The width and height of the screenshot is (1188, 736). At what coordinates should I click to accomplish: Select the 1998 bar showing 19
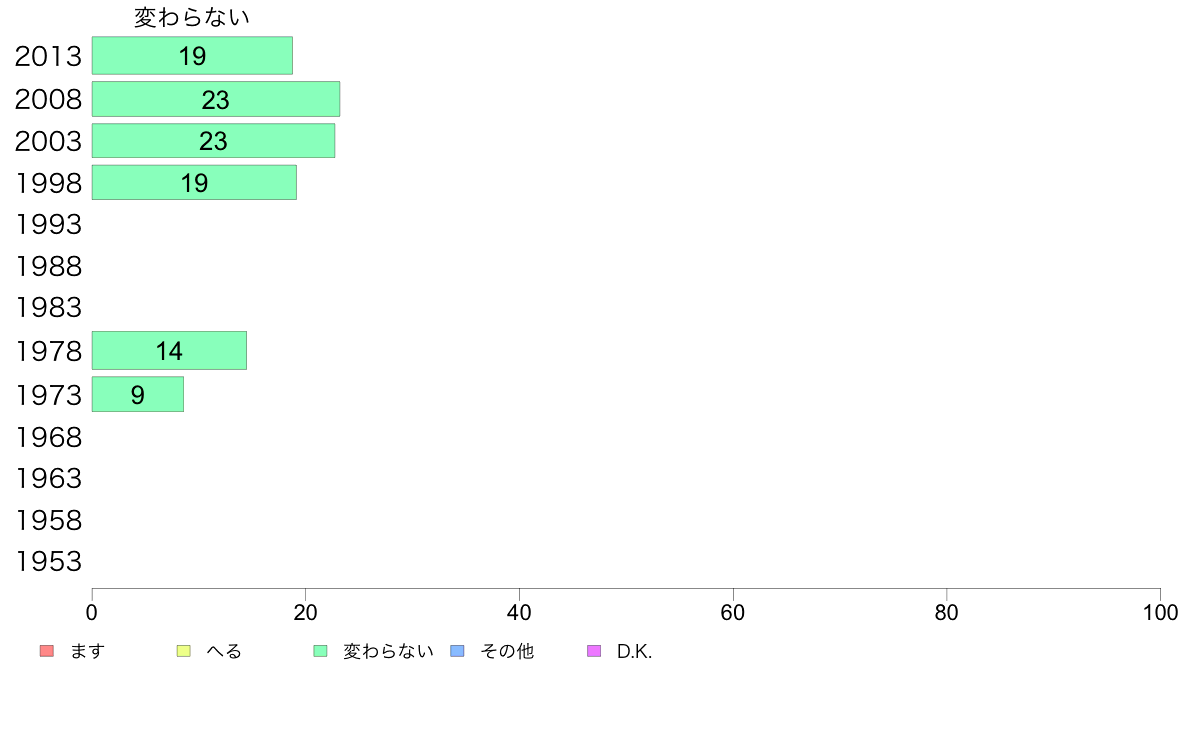pos(194,183)
